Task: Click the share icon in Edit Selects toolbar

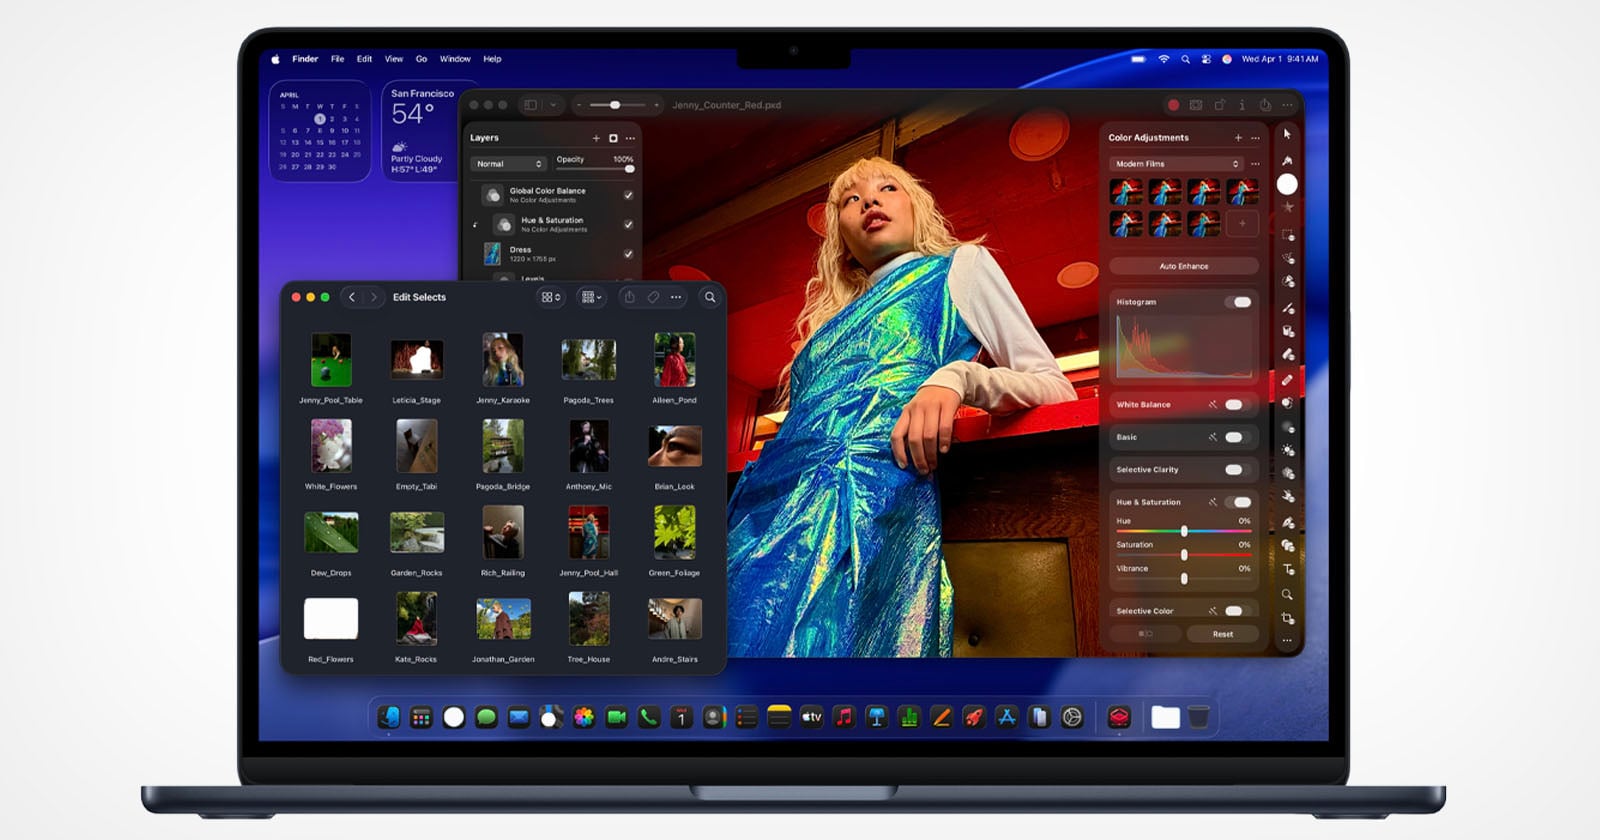Action: point(629,297)
